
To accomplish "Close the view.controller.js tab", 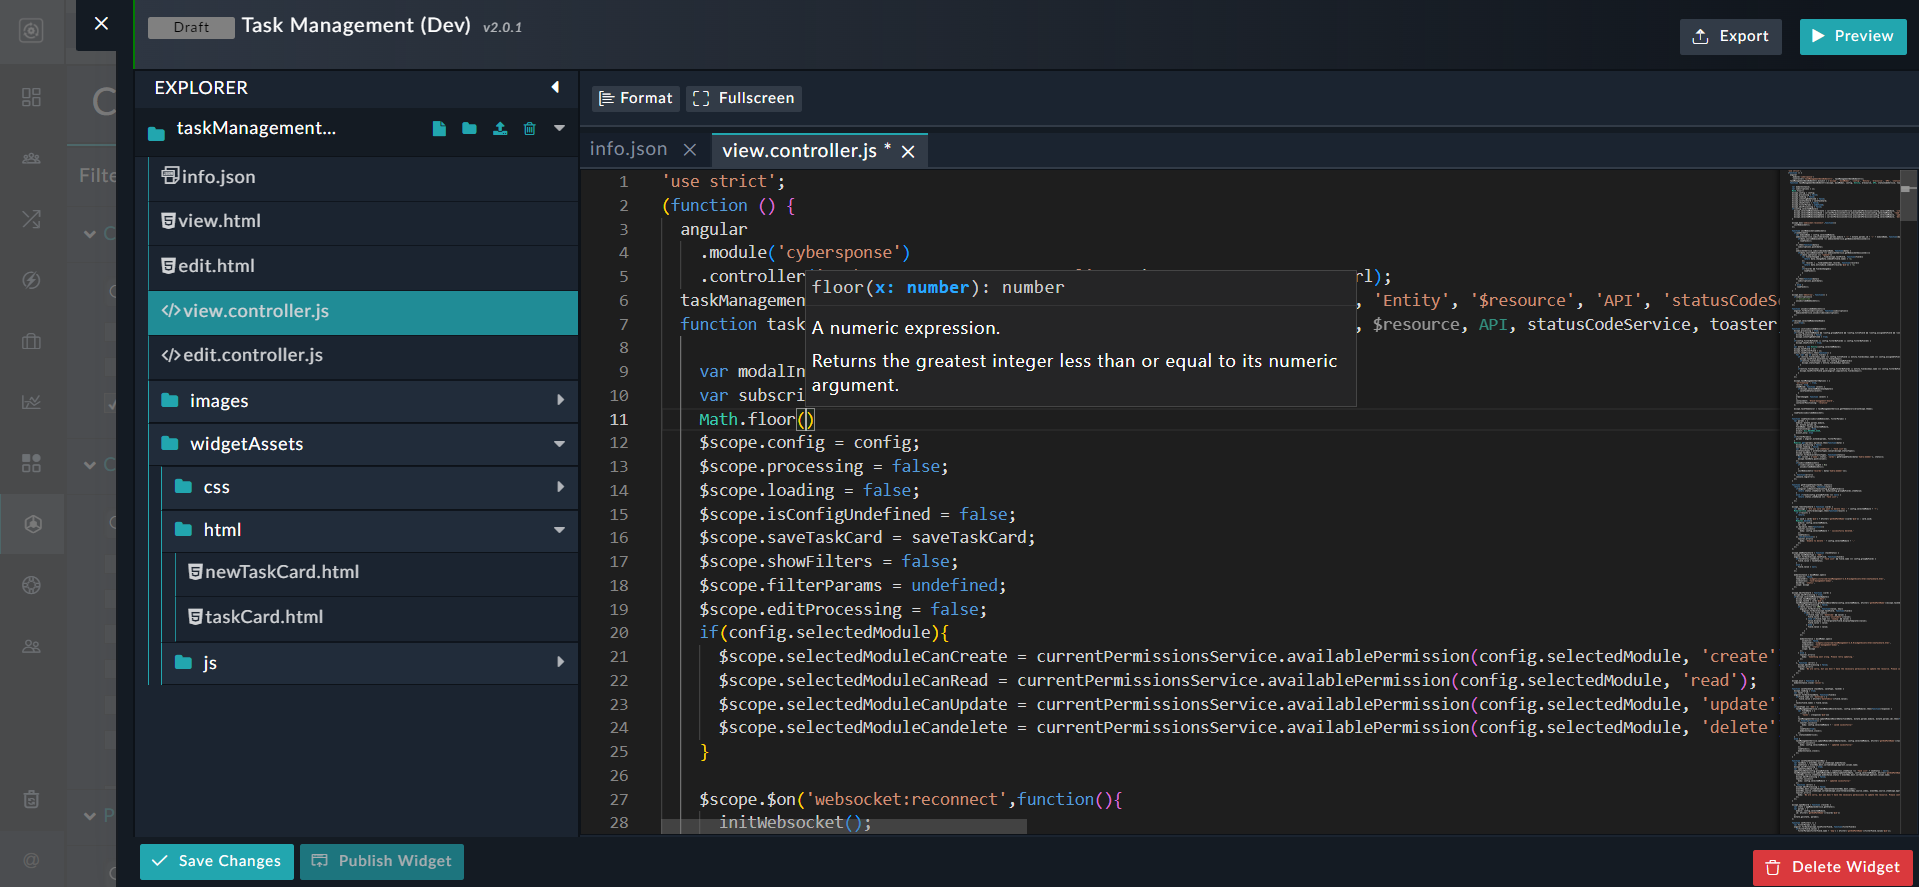I will [x=908, y=152].
